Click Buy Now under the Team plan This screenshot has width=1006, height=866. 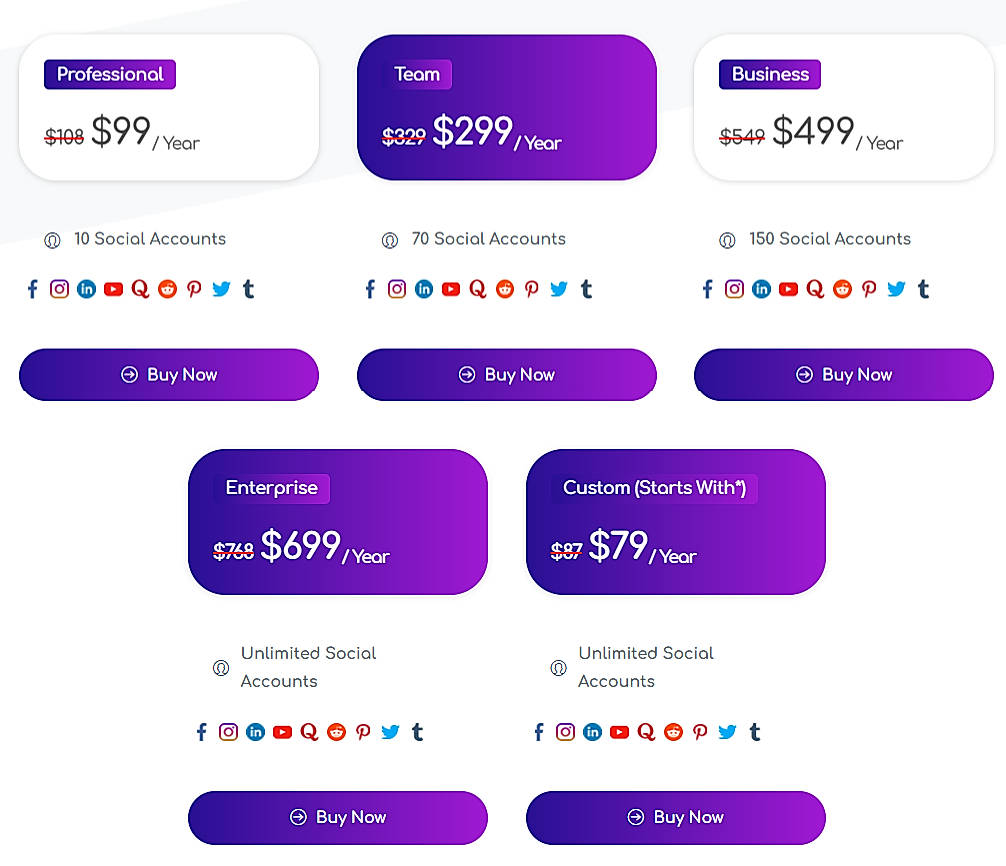click(506, 374)
